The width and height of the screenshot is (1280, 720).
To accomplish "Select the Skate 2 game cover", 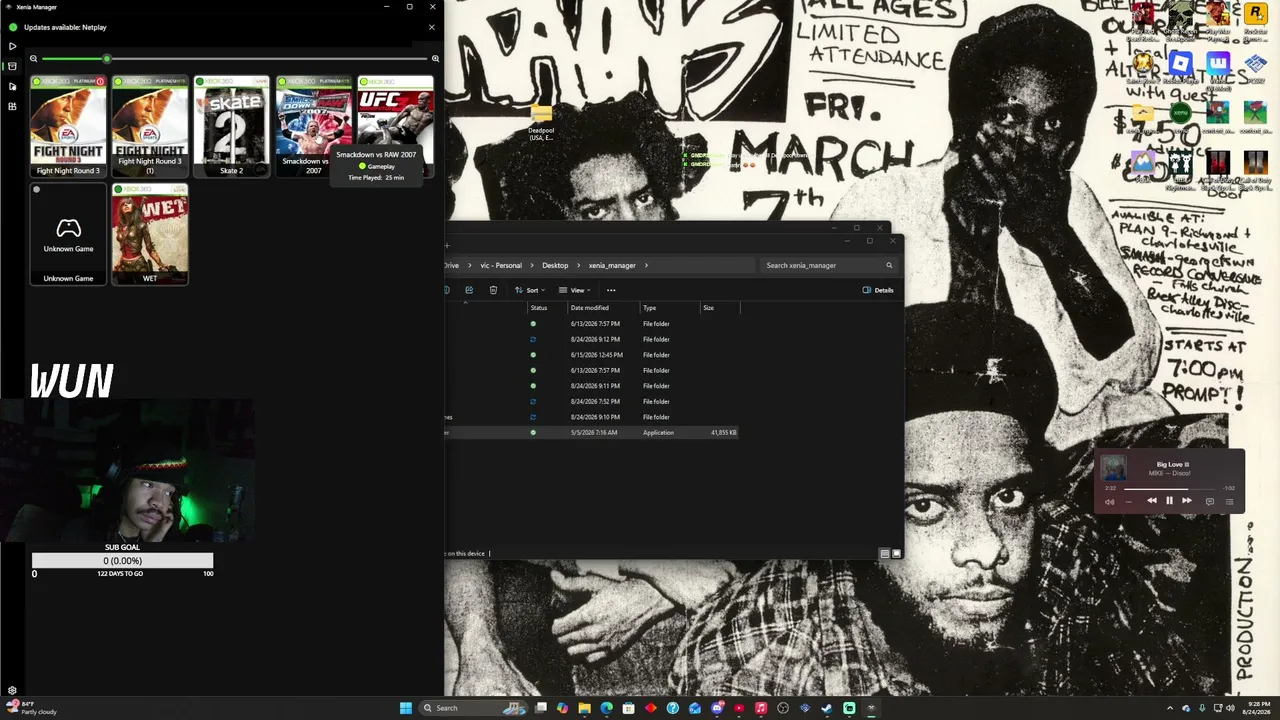I will pyautogui.click(x=232, y=126).
